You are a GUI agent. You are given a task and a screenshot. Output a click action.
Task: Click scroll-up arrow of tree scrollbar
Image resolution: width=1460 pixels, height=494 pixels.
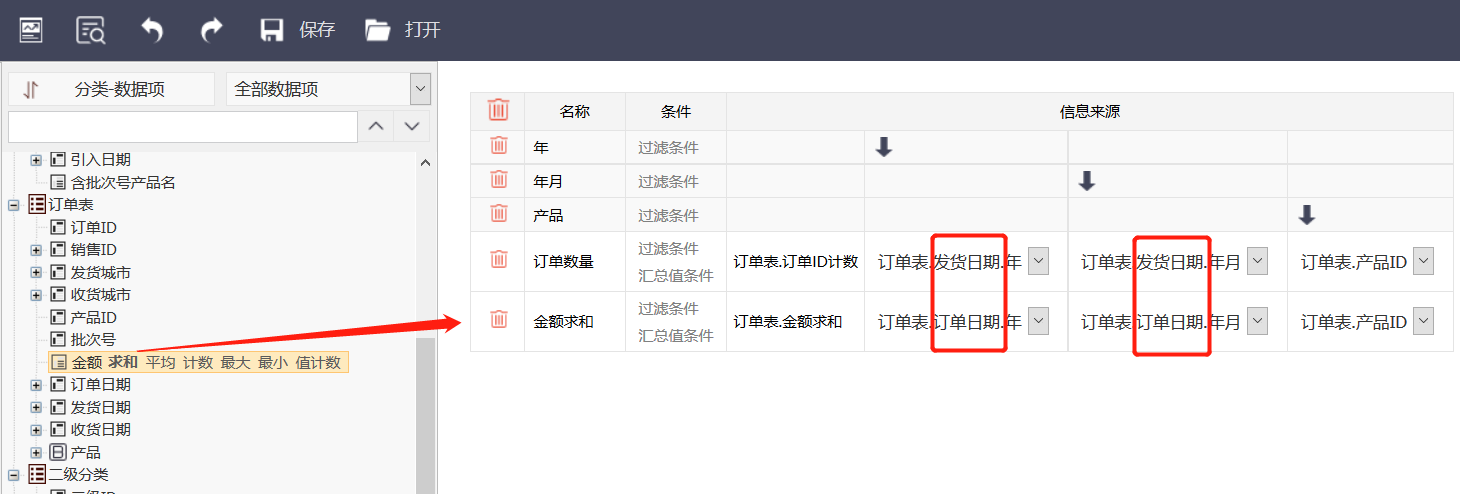coord(425,163)
